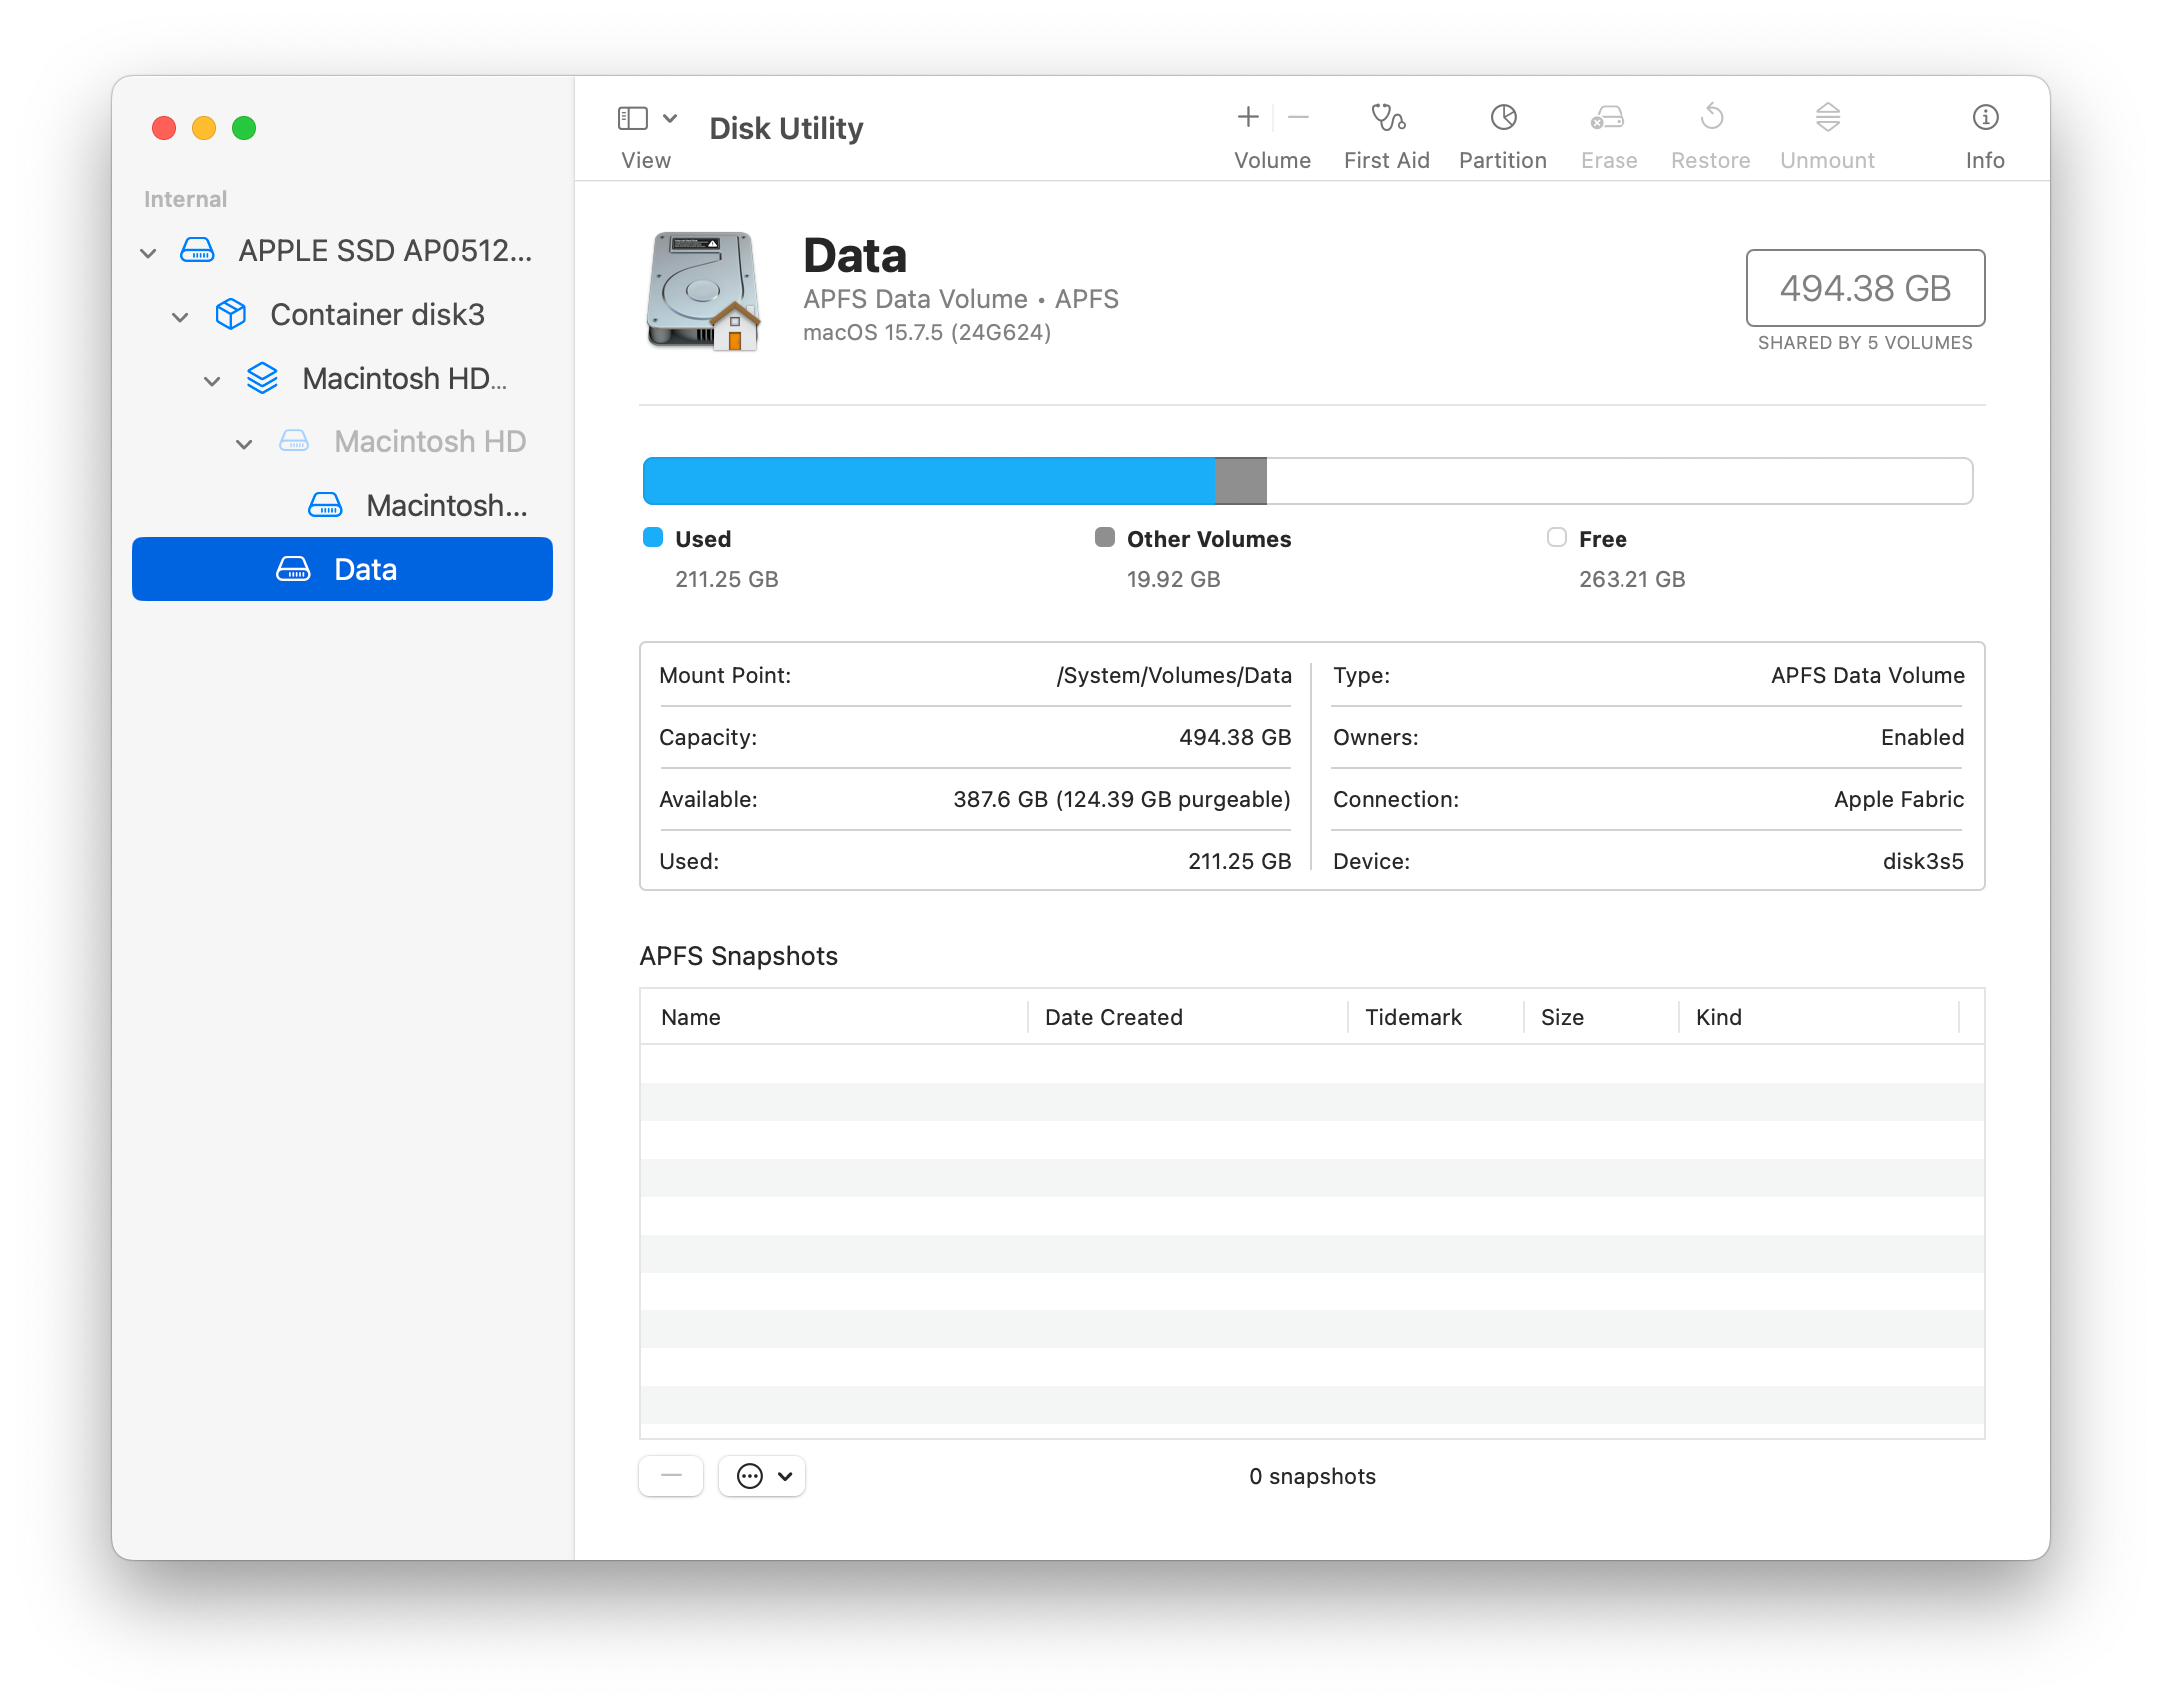
Task: Run First Aid stethoscope tool
Action: (1387, 117)
